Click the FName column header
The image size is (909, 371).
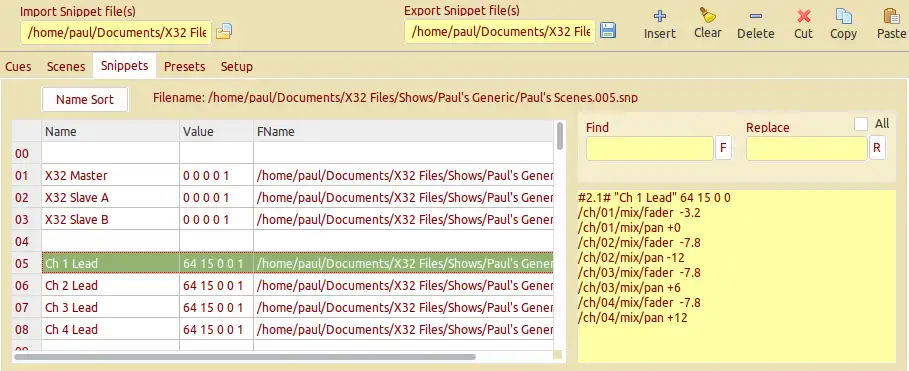pos(403,132)
